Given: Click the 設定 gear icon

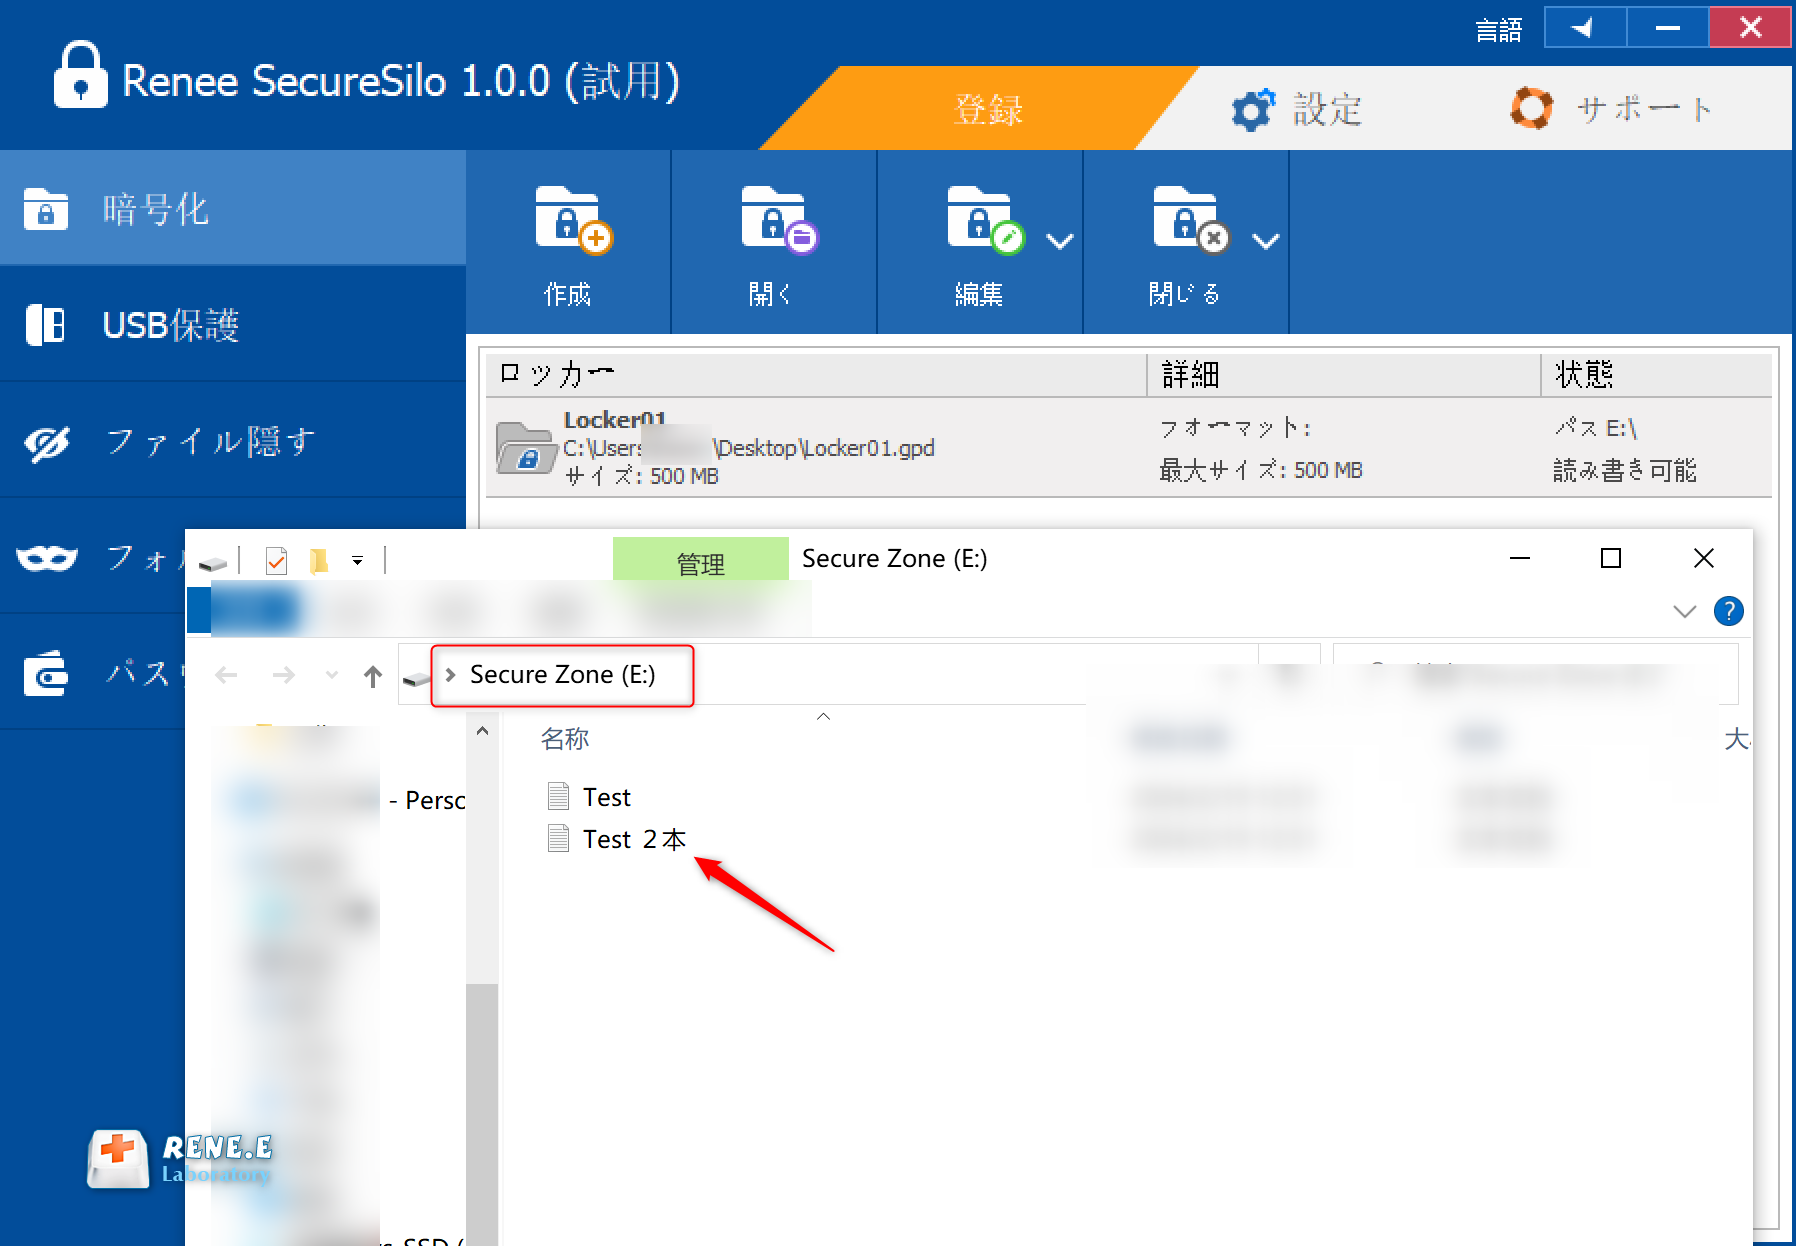Looking at the screenshot, I should click(1253, 109).
